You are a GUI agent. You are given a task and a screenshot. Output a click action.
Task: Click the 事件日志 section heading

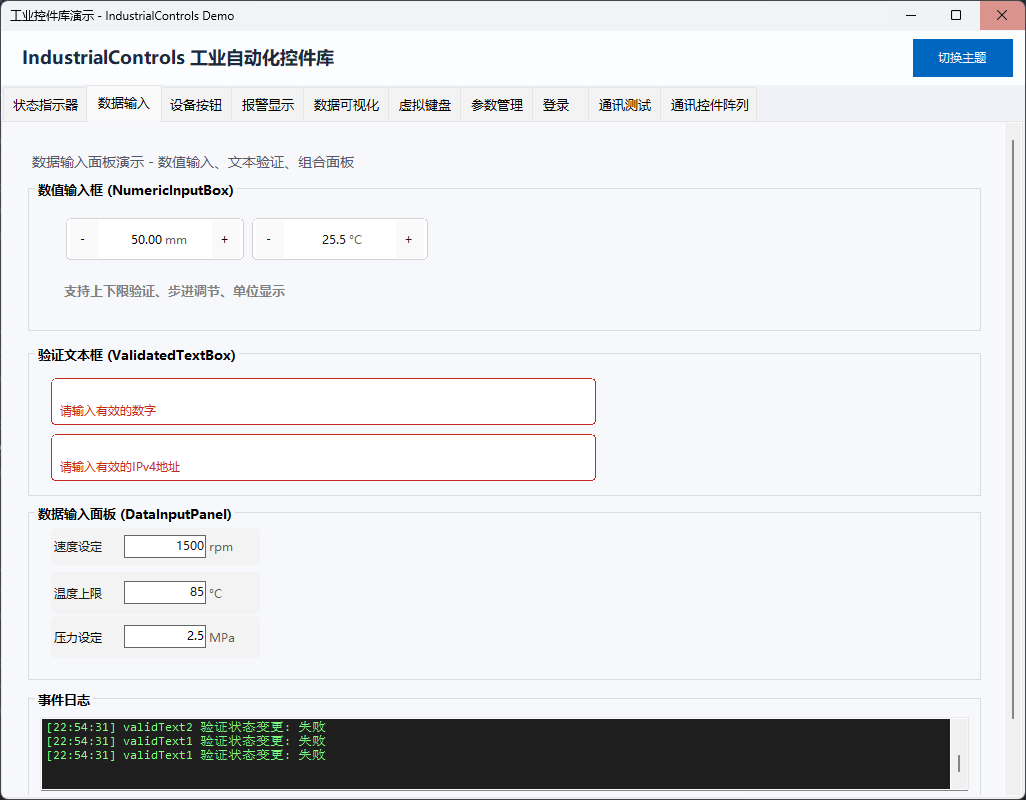(63, 700)
